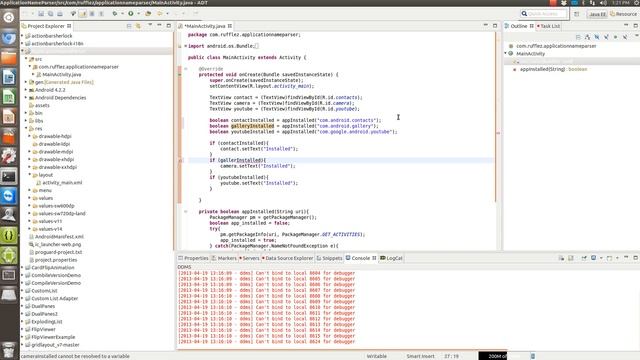Click the Open Console icon
This screenshot has width=640, height=360.
tap(609, 258)
